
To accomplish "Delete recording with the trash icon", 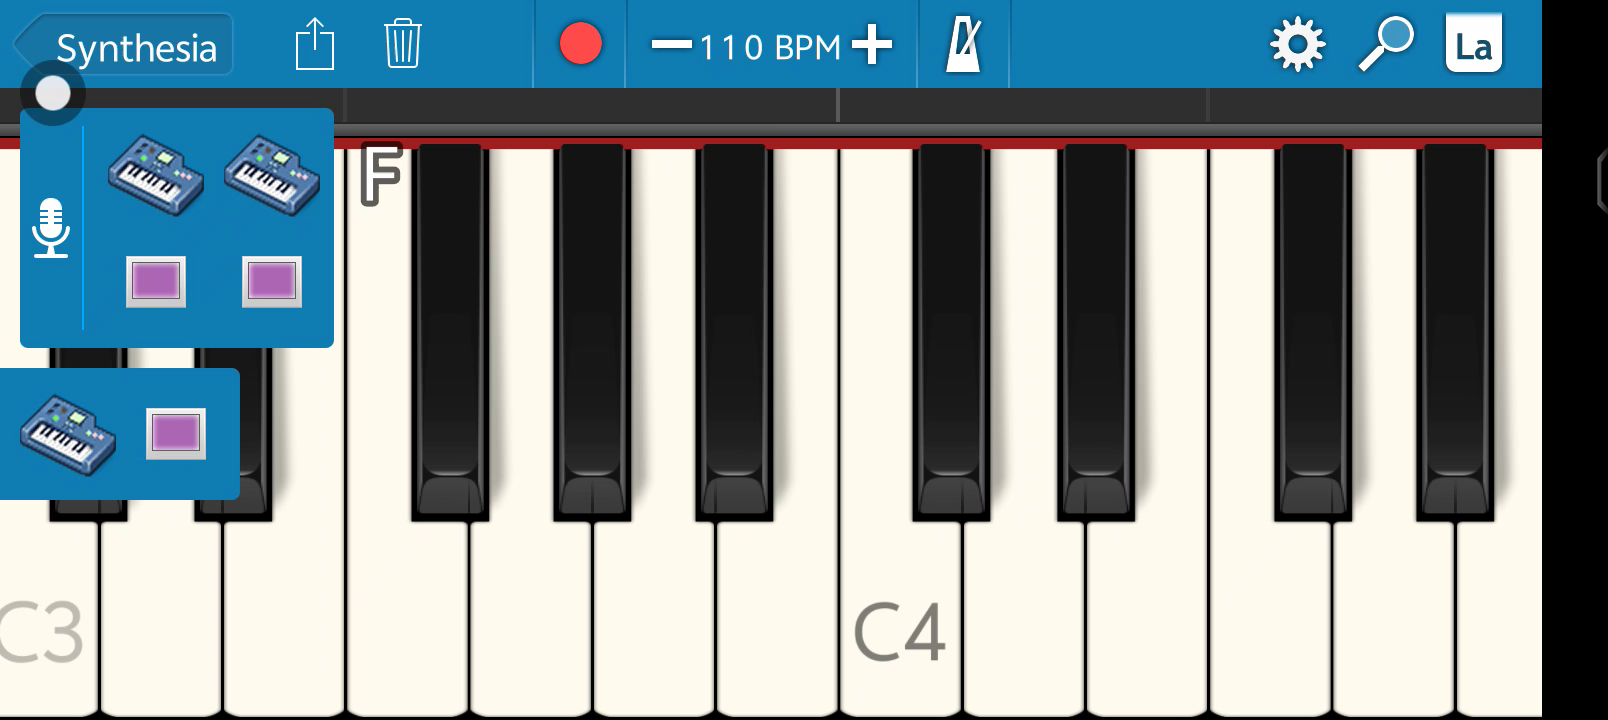I will pyautogui.click(x=402, y=45).
